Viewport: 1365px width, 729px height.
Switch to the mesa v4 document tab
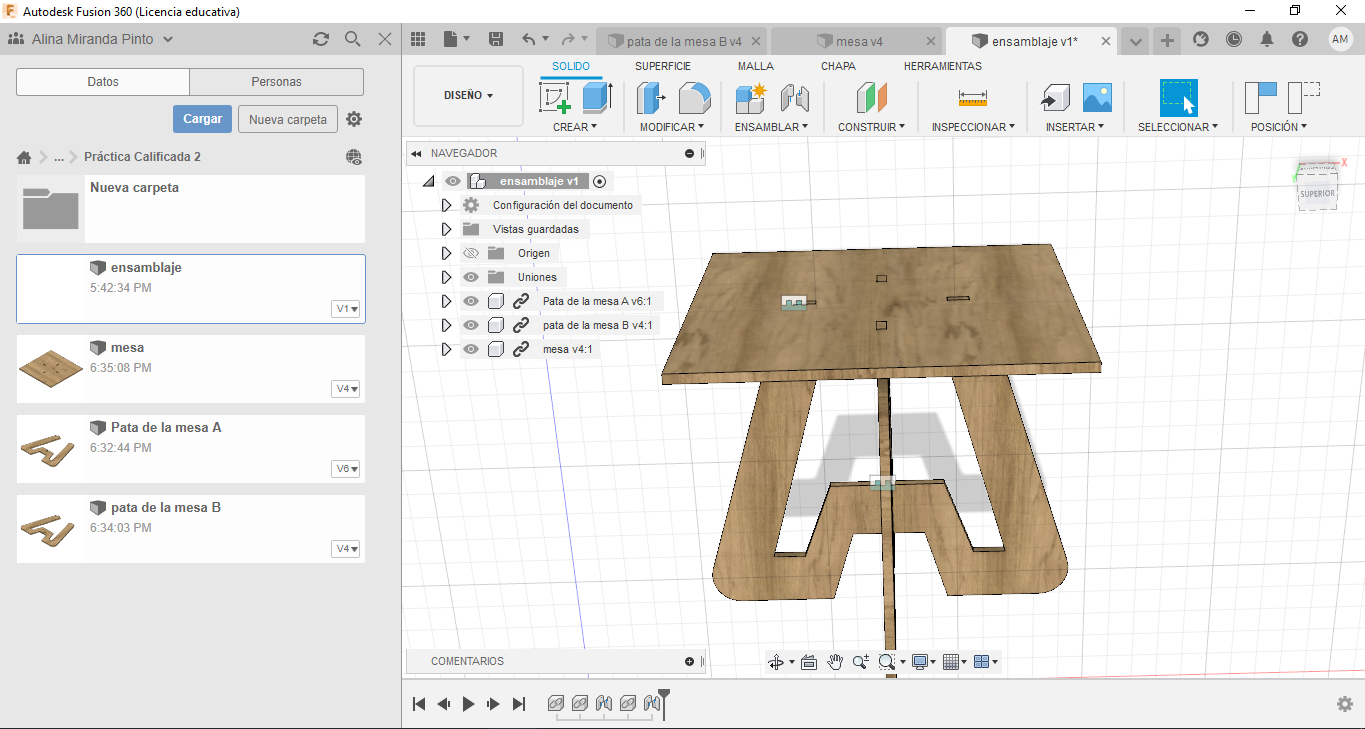point(858,41)
